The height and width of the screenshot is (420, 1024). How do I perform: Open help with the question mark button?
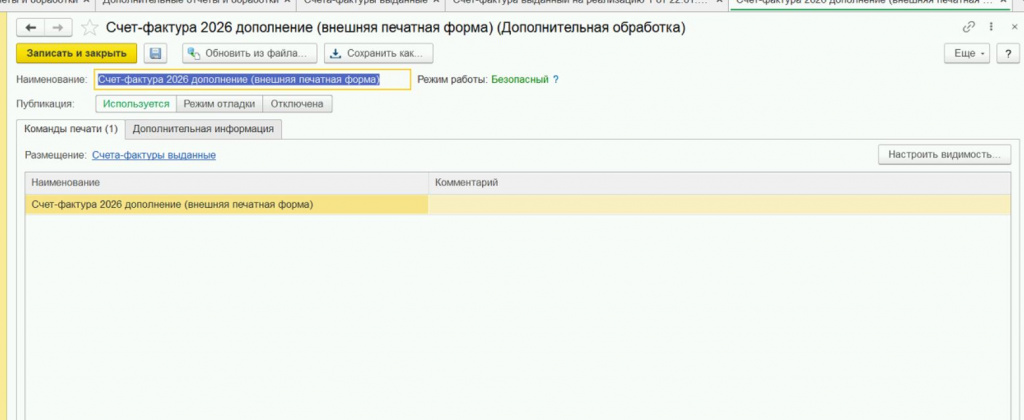coord(1008,54)
